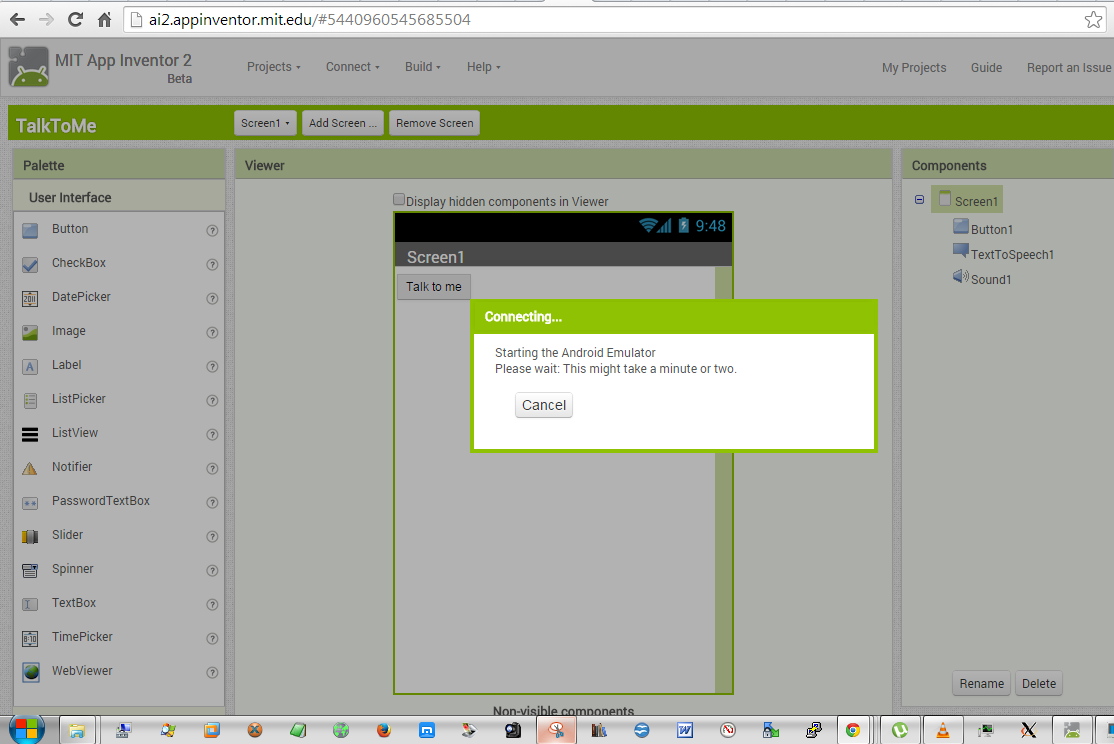This screenshot has height=744, width=1114.
Task: Click the browser home icon
Action: click(x=104, y=19)
